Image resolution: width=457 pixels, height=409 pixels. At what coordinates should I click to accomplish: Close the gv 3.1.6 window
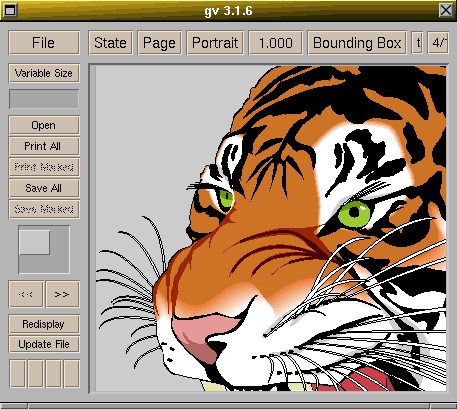(x=446, y=10)
